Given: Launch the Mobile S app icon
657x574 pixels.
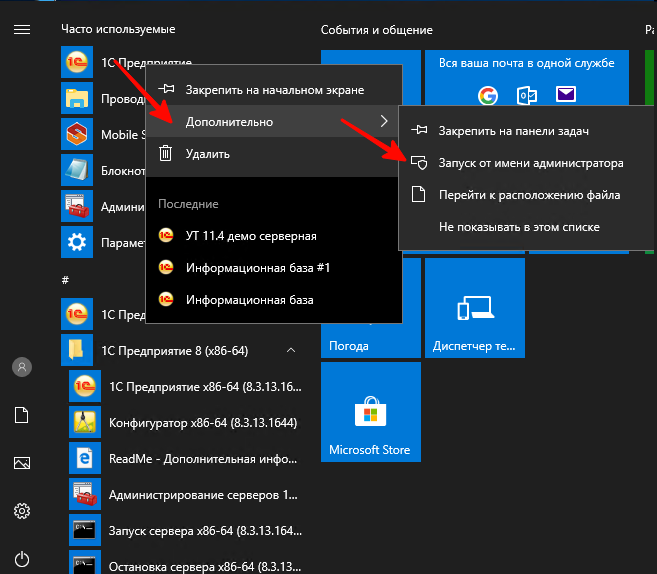Looking at the screenshot, I should click(x=77, y=134).
